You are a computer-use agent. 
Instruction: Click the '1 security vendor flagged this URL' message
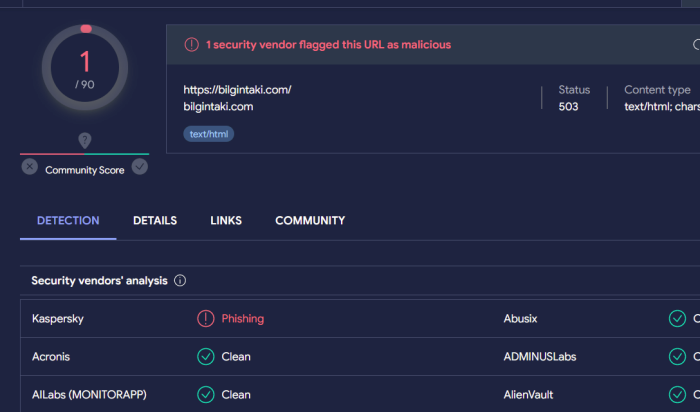[328, 45]
